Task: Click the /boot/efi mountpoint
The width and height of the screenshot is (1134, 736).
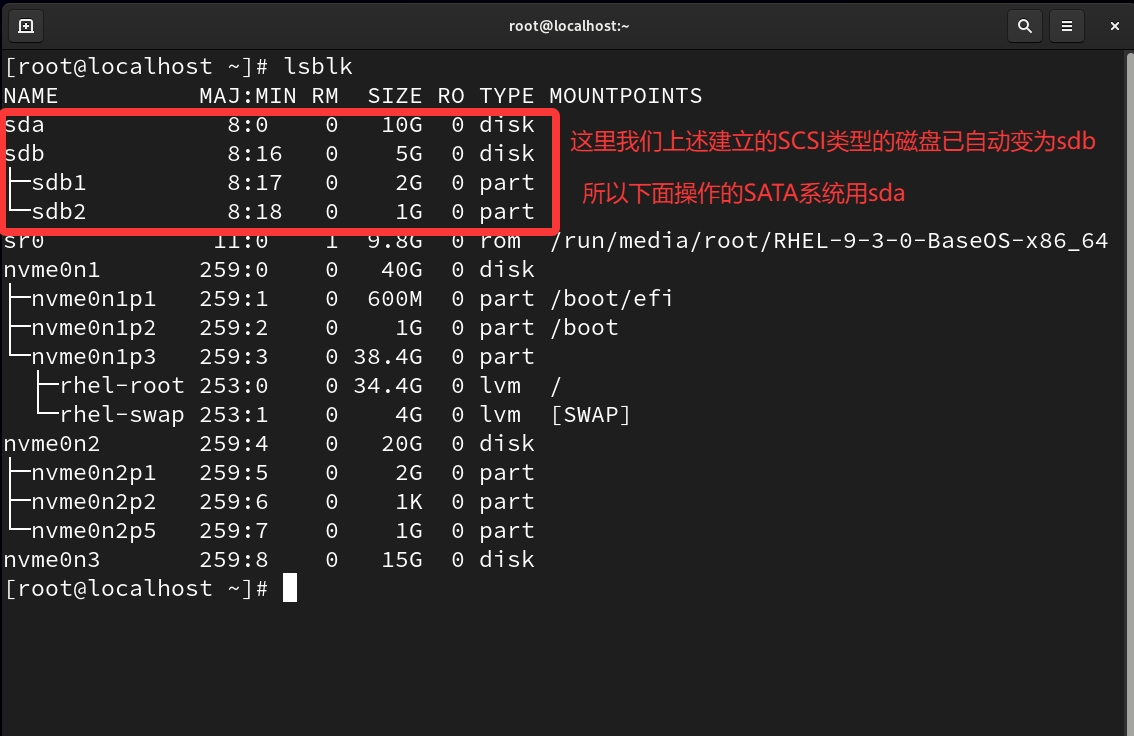Action: (x=612, y=299)
